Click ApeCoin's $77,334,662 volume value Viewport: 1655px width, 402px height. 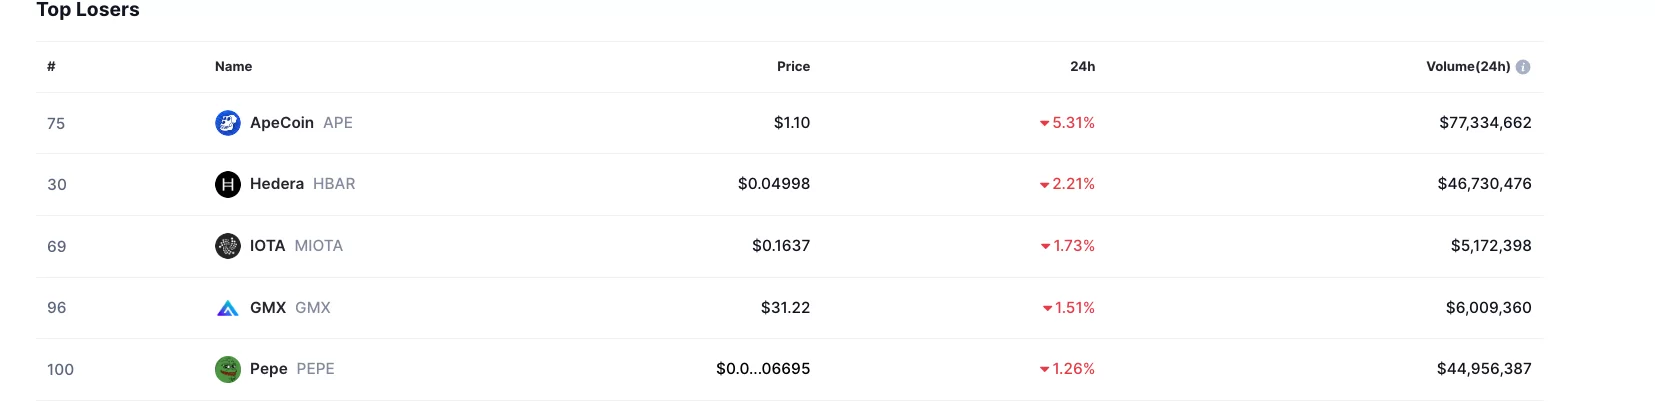pyautogui.click(x=1485, y=123)
